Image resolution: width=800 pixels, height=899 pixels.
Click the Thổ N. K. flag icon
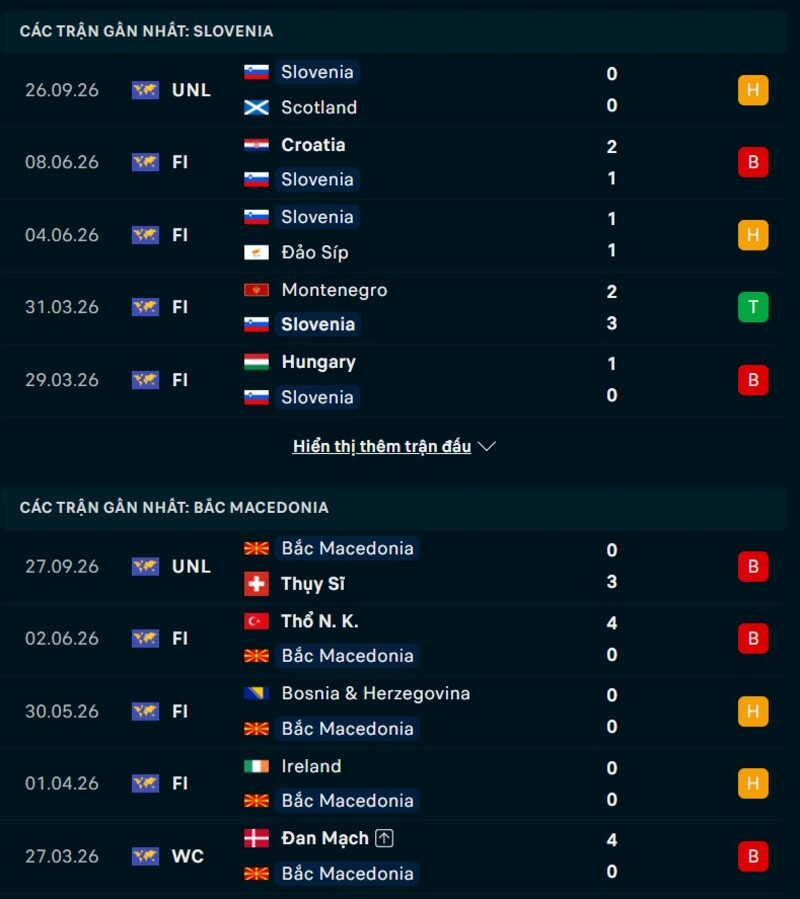[x=256, y=622]
